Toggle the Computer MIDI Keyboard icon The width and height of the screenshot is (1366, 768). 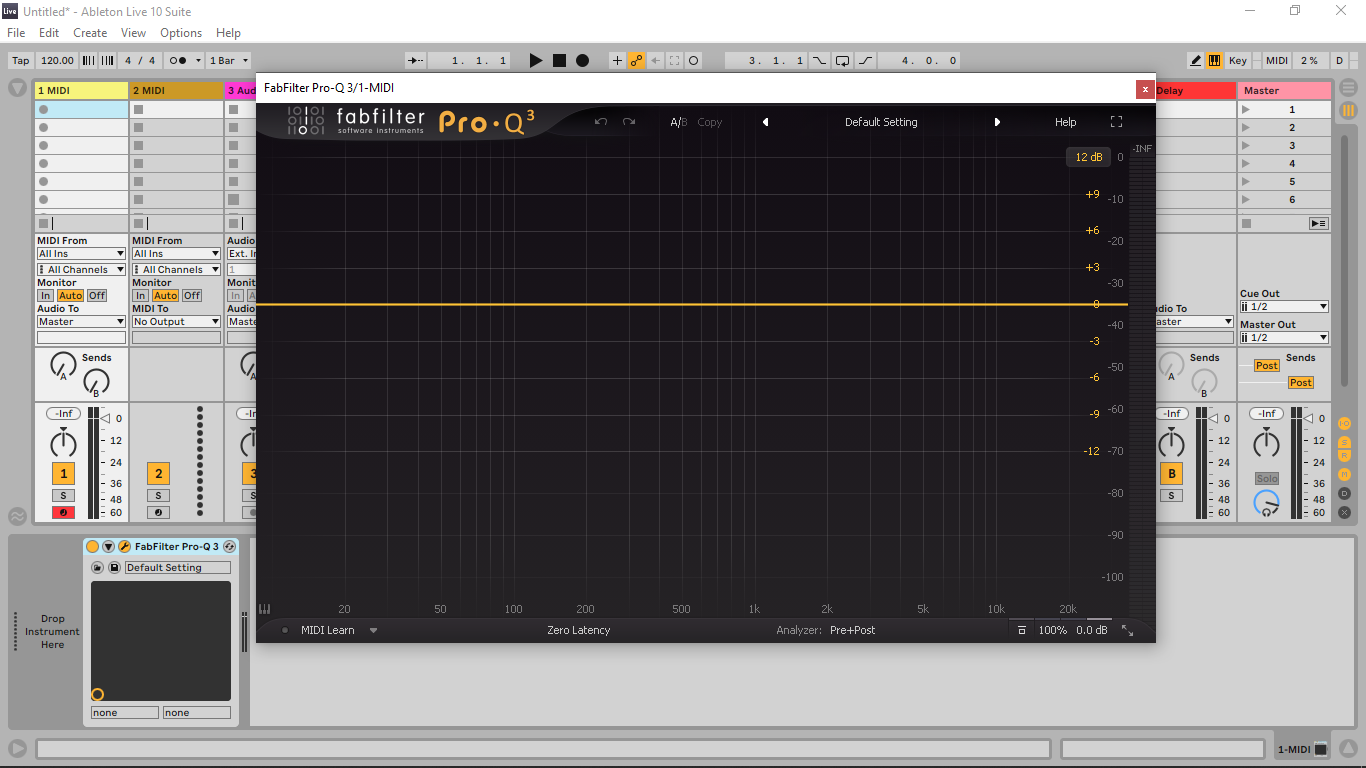point(1214,60)
